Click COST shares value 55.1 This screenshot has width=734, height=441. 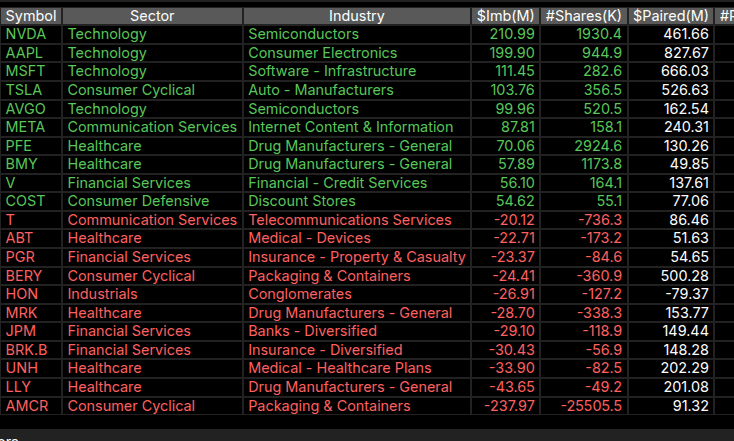pos(584,201)
